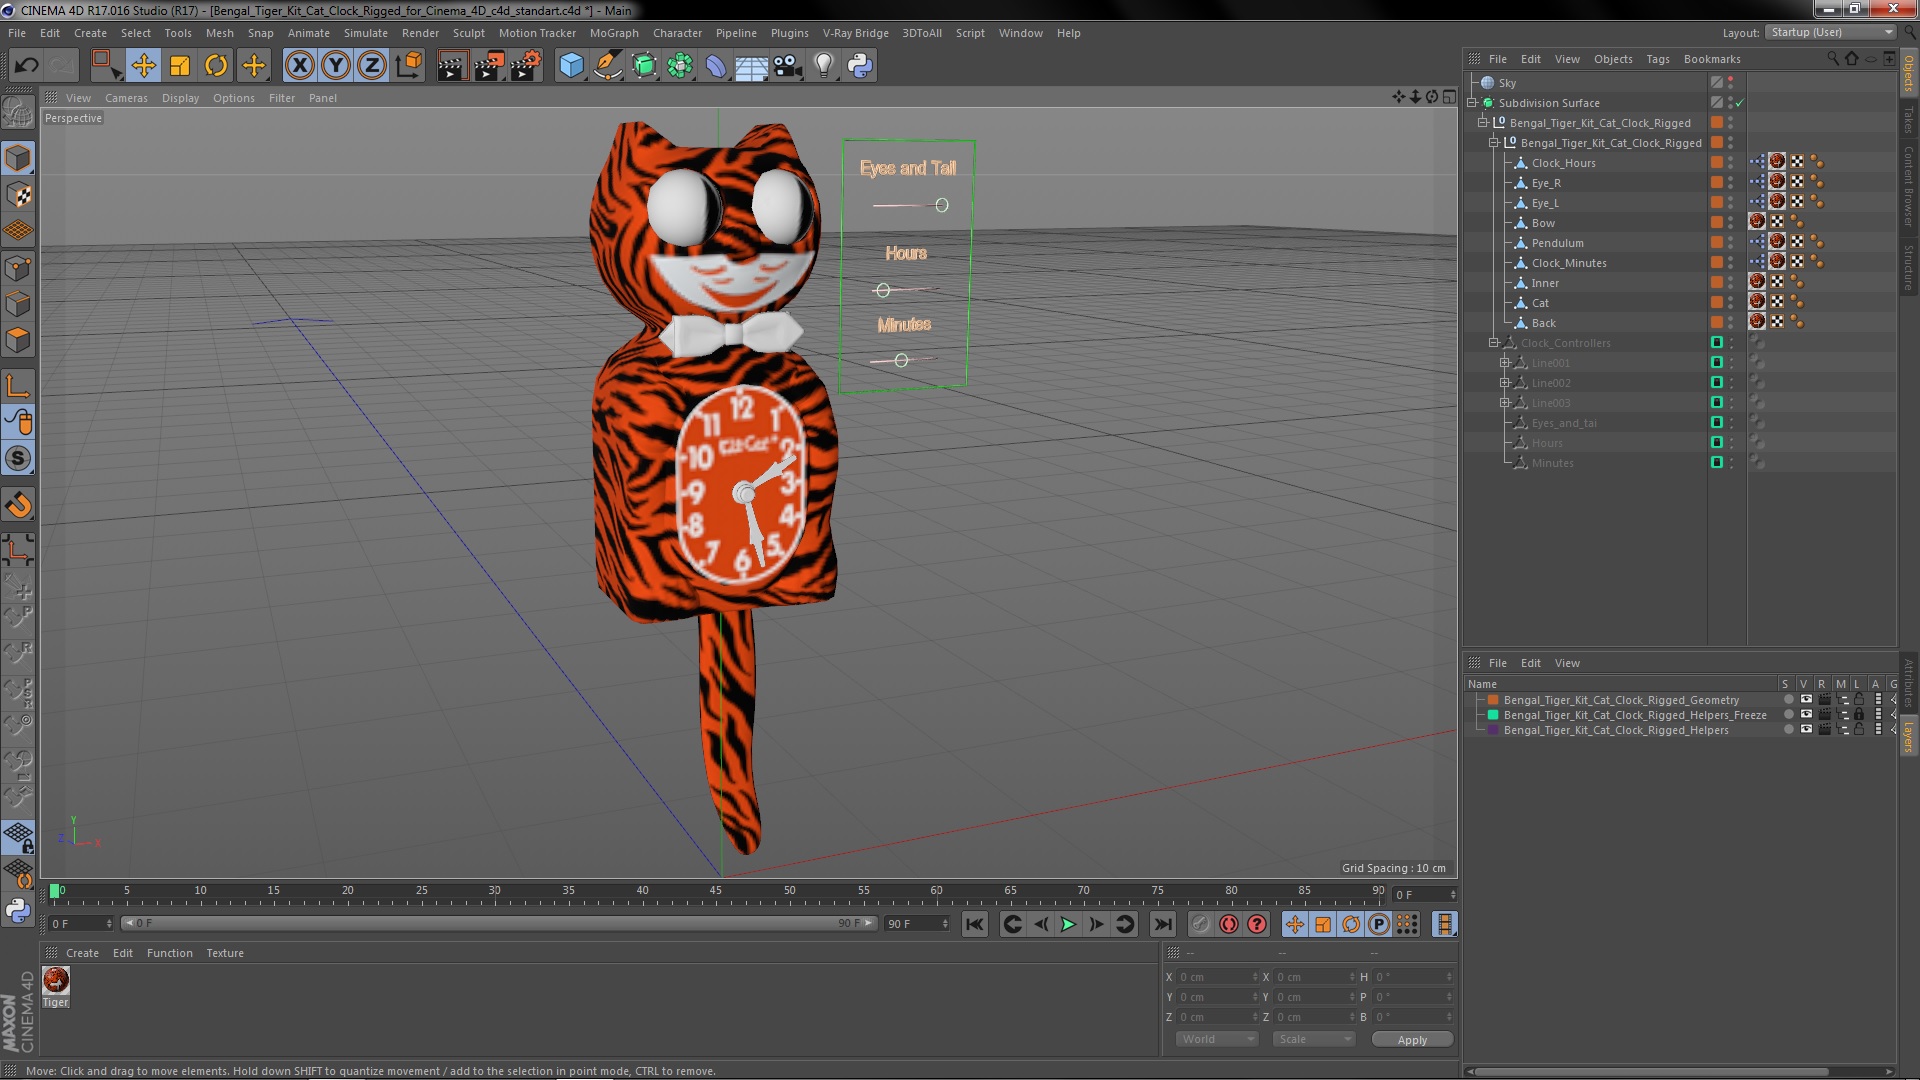Screen dimensions: 1920x1080
Task: Click the Render View clapperboard icon
Action: tap(452, 66)
